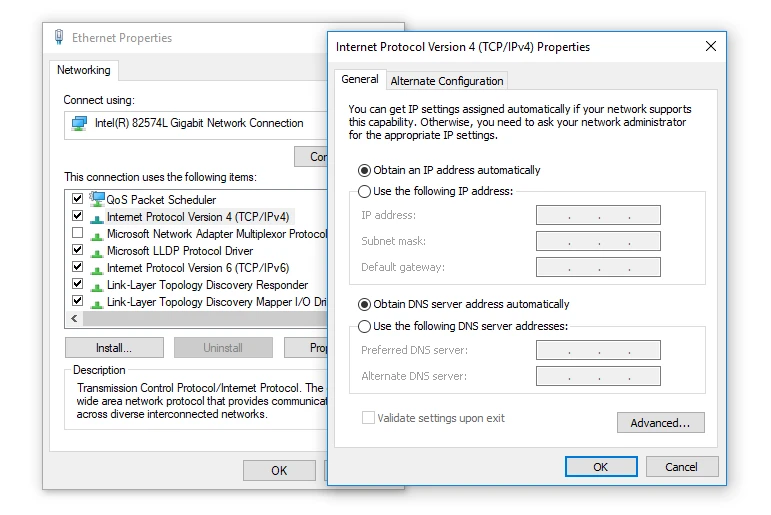The image size is (771, 515).
Task: Open the Networking tab
Action: [83, 70]
